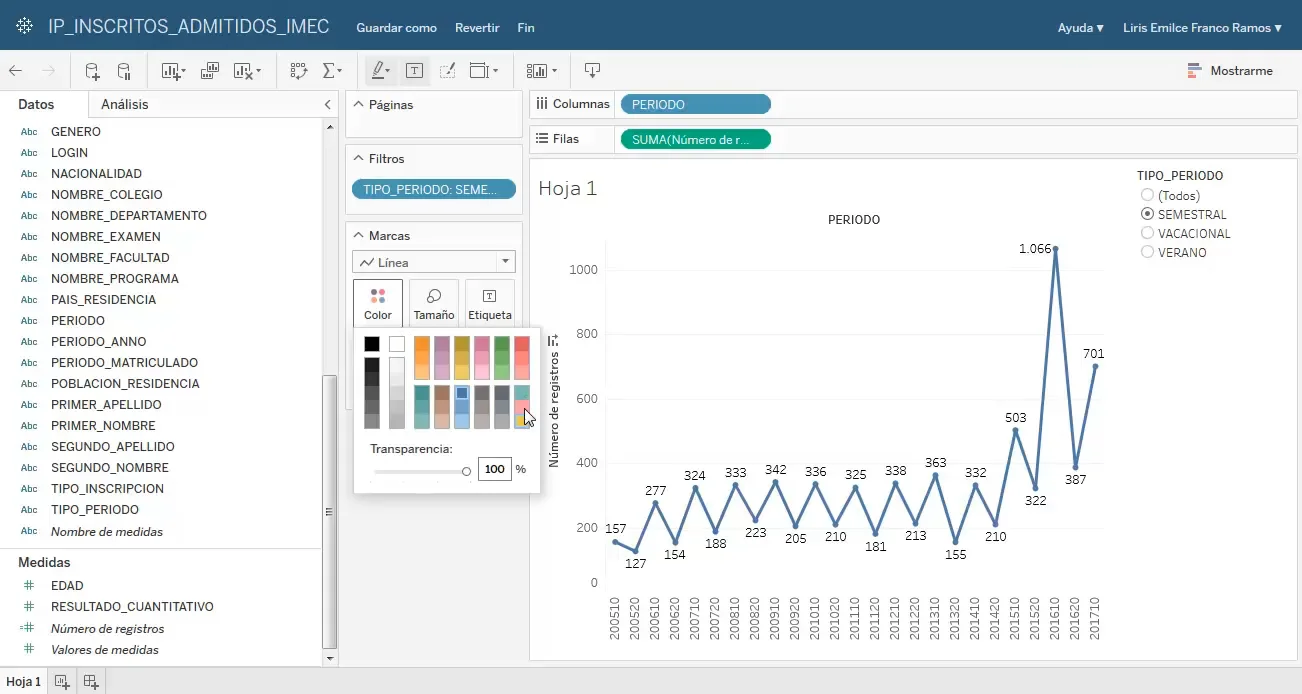Add a new dashboard tab at bottom
Viewport: 1302px width, 694px height.
coord(91,682)
